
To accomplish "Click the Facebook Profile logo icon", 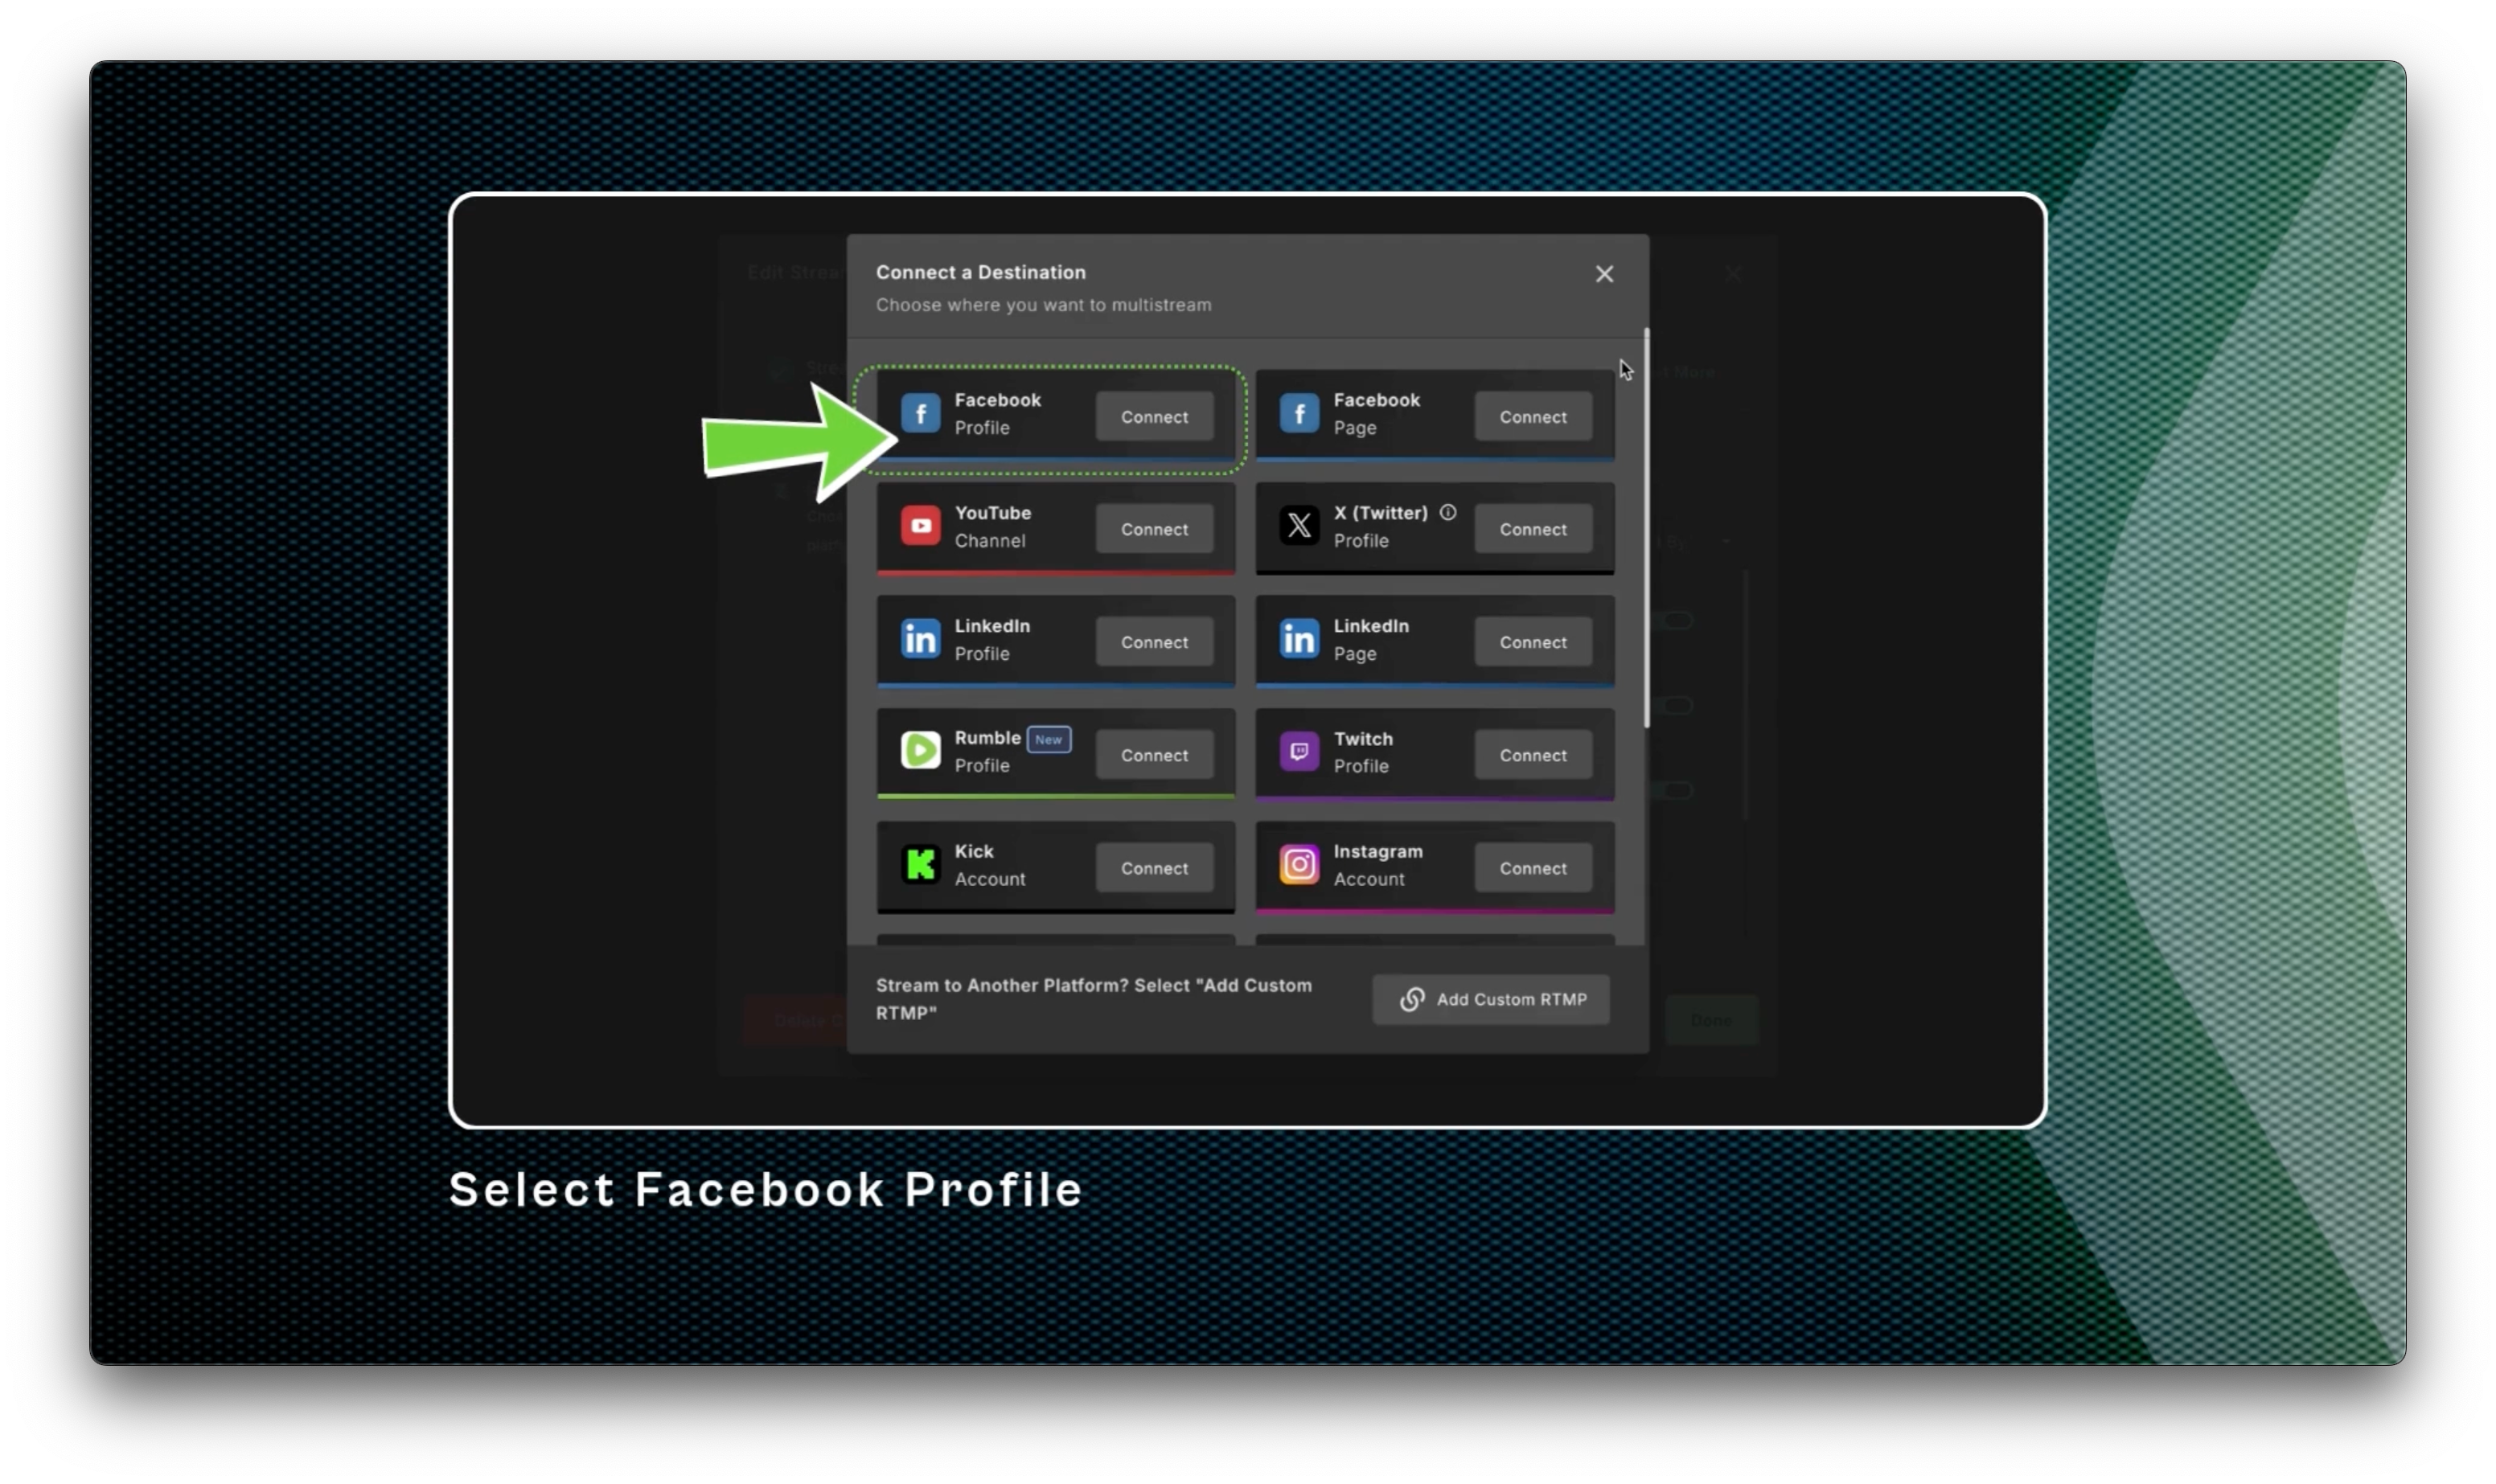I will [x=920, y=413].
